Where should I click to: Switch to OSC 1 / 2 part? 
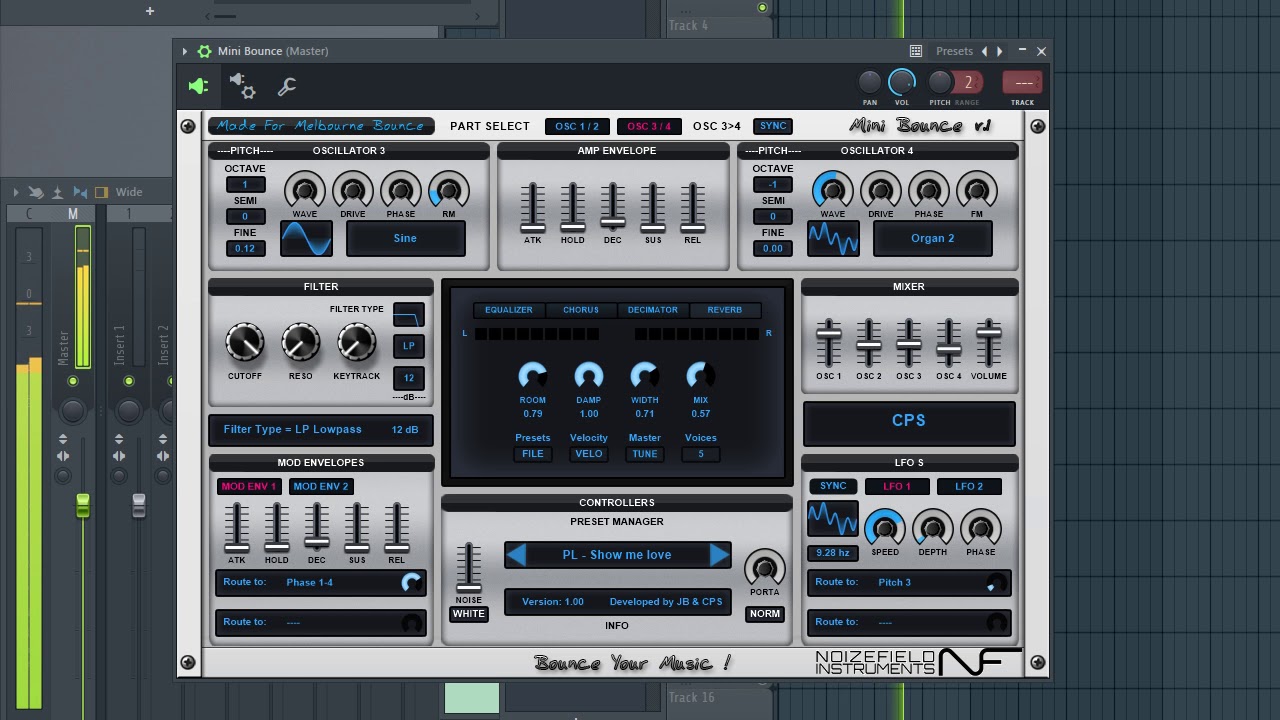577,126
